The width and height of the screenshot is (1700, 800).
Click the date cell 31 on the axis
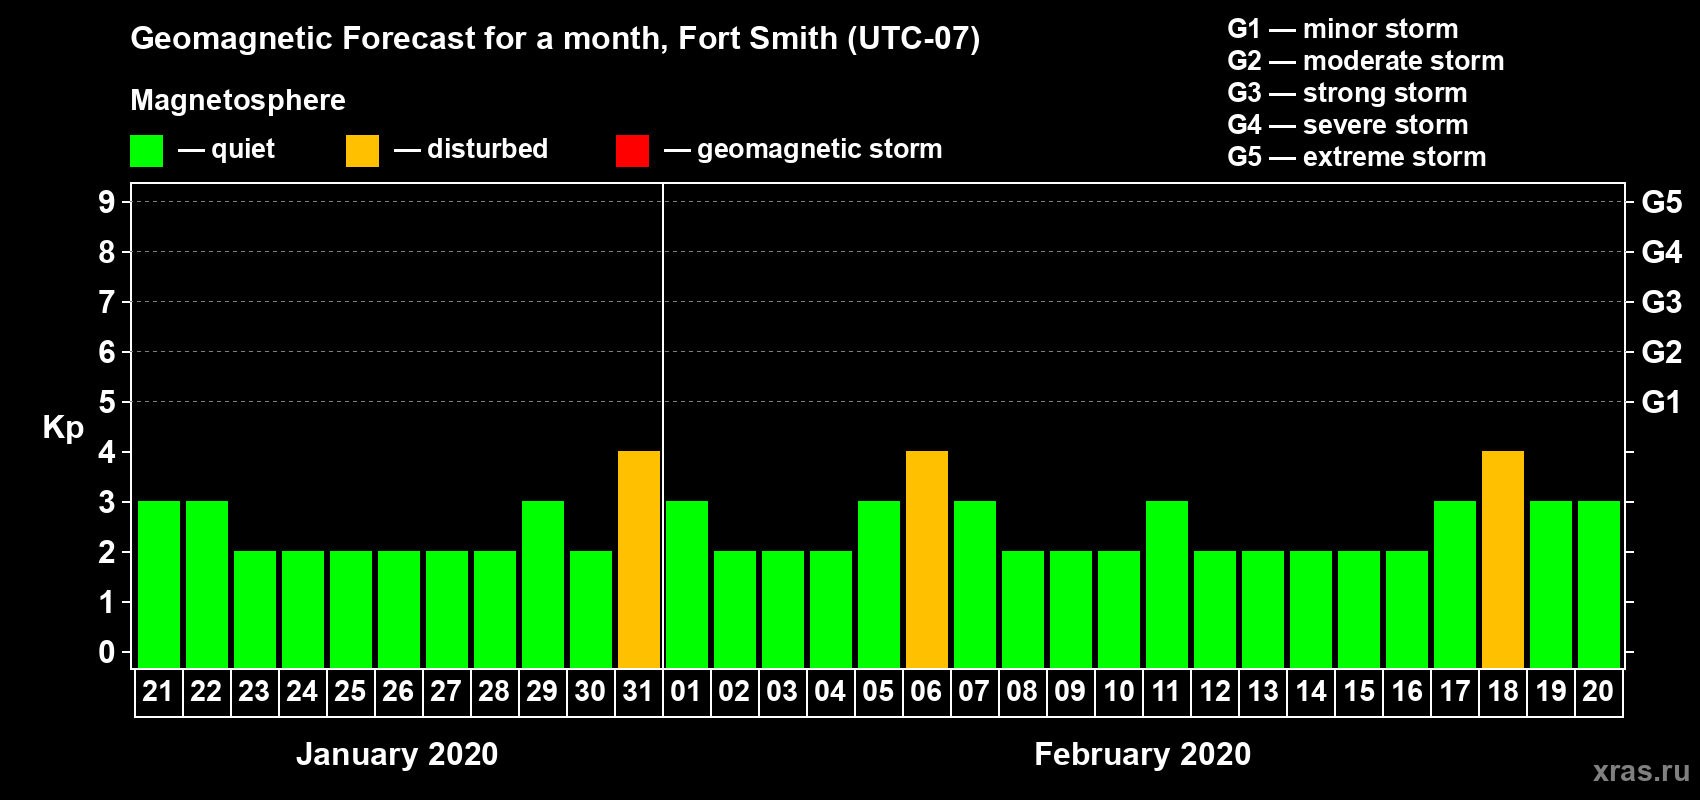pyautogui.click(x=638, y=692)
